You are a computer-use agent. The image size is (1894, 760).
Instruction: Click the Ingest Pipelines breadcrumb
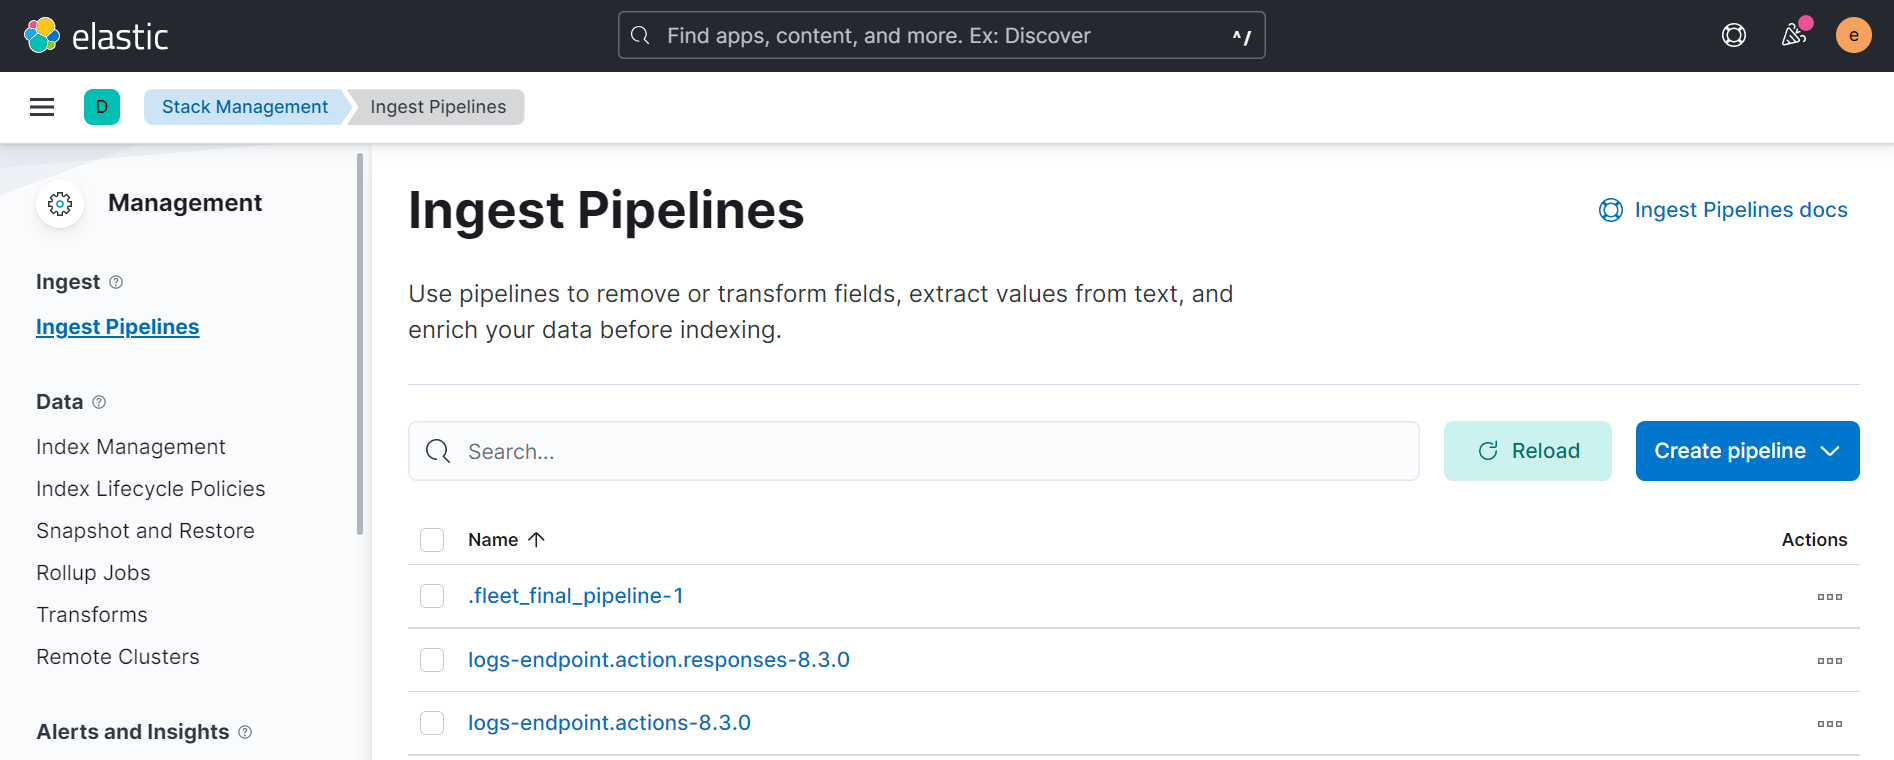[x=438, y=107]
